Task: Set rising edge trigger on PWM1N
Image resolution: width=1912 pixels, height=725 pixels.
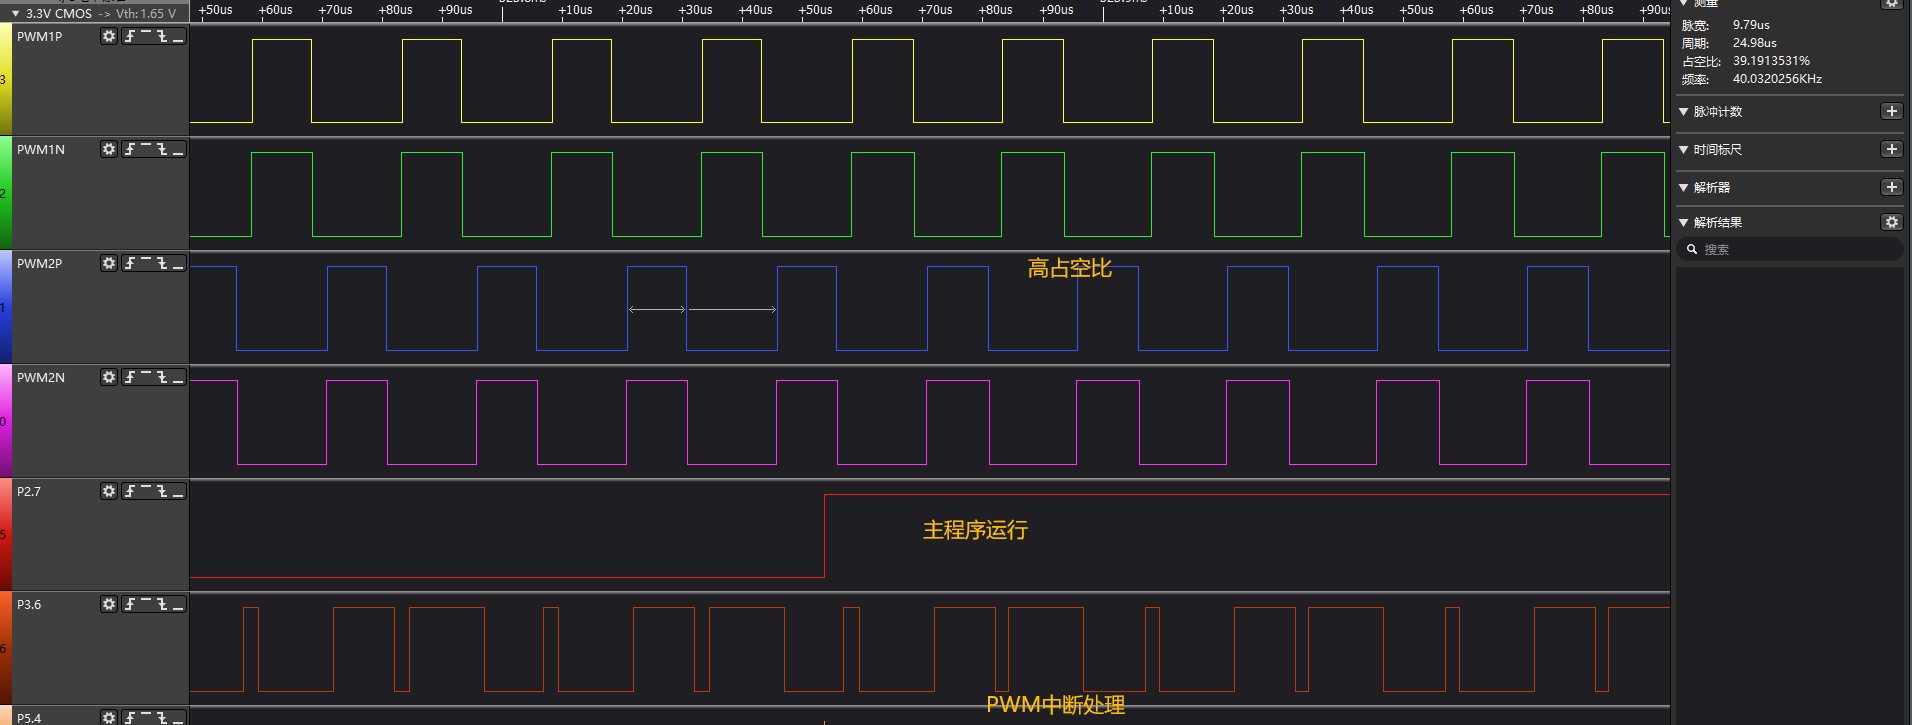Action: coord(130,149)
